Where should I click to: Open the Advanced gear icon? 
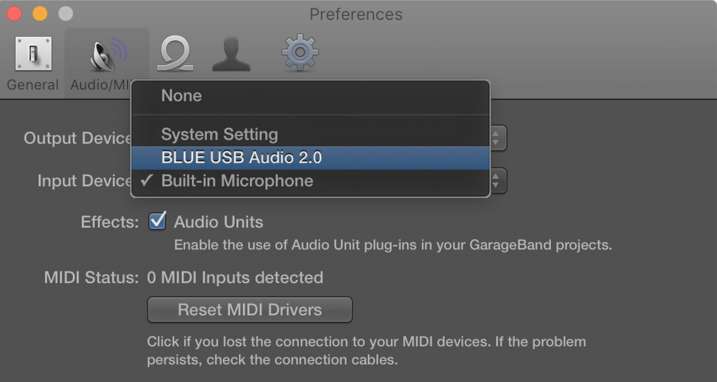300,53
